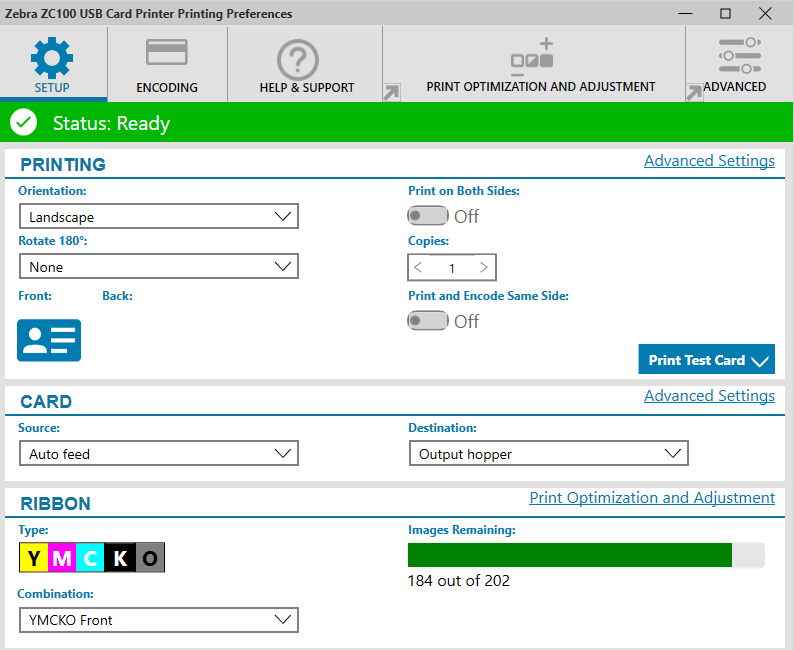The image size is (794, 650).
Task: Open PRINT OPTIMIZATION AND ADJUSTMENT tab label
Action: 541,87
